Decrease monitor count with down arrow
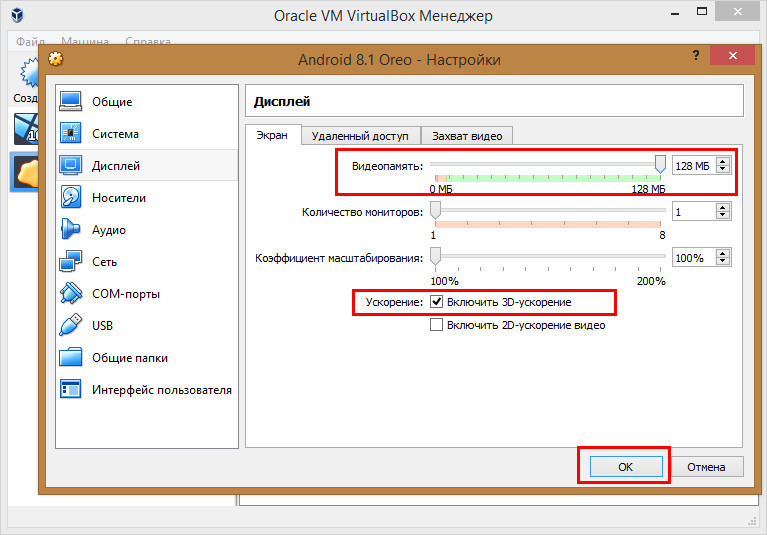This screenshot has width=767, height=535. [722, 215]
